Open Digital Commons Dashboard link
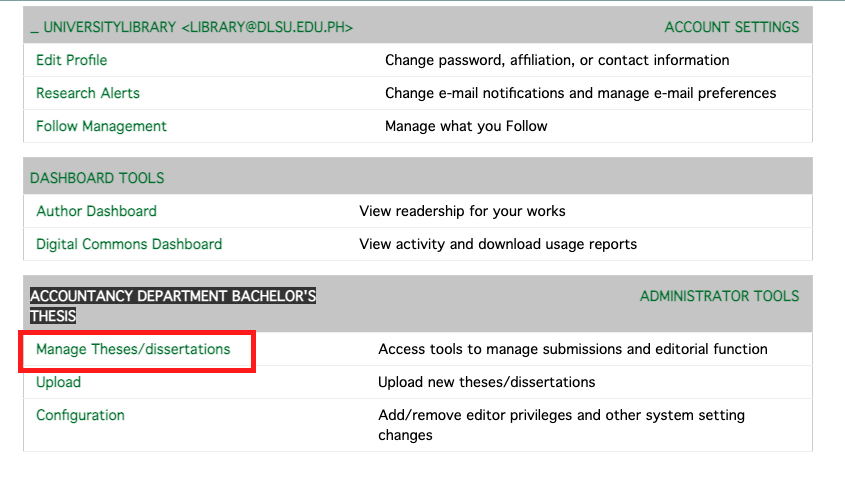Viewport: 845px width, 485px height. (129, 244)
